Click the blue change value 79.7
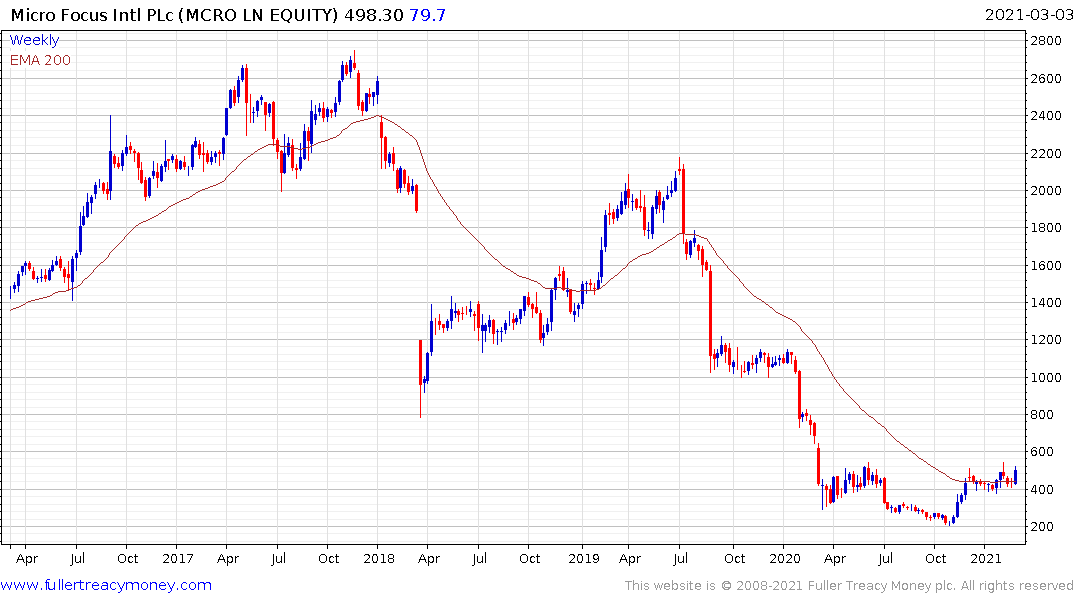 coord(428,14)
